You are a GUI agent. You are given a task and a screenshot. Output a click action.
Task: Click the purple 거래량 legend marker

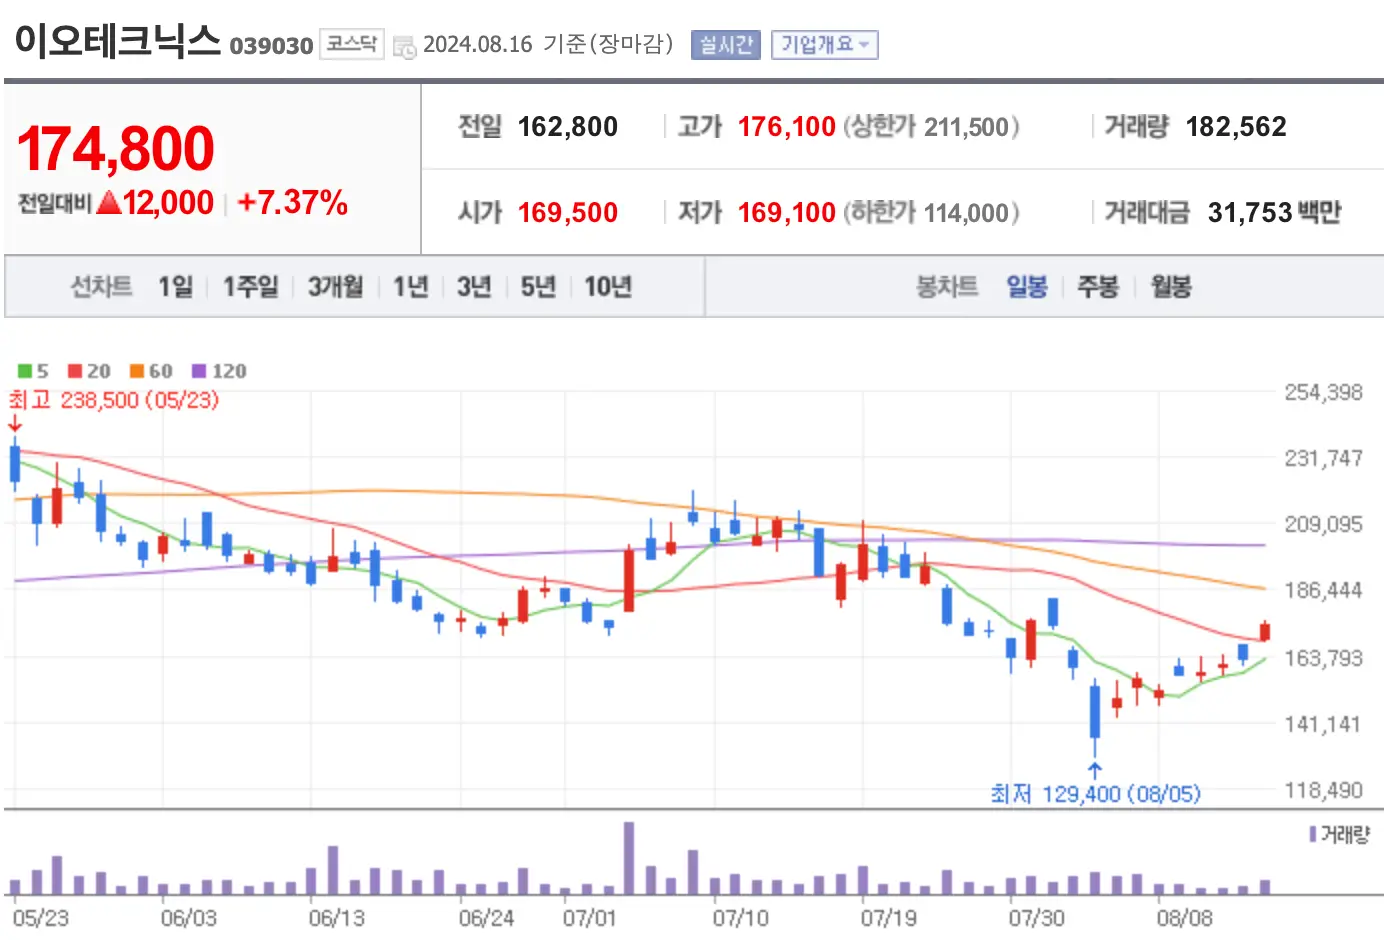coord(1313,834)
